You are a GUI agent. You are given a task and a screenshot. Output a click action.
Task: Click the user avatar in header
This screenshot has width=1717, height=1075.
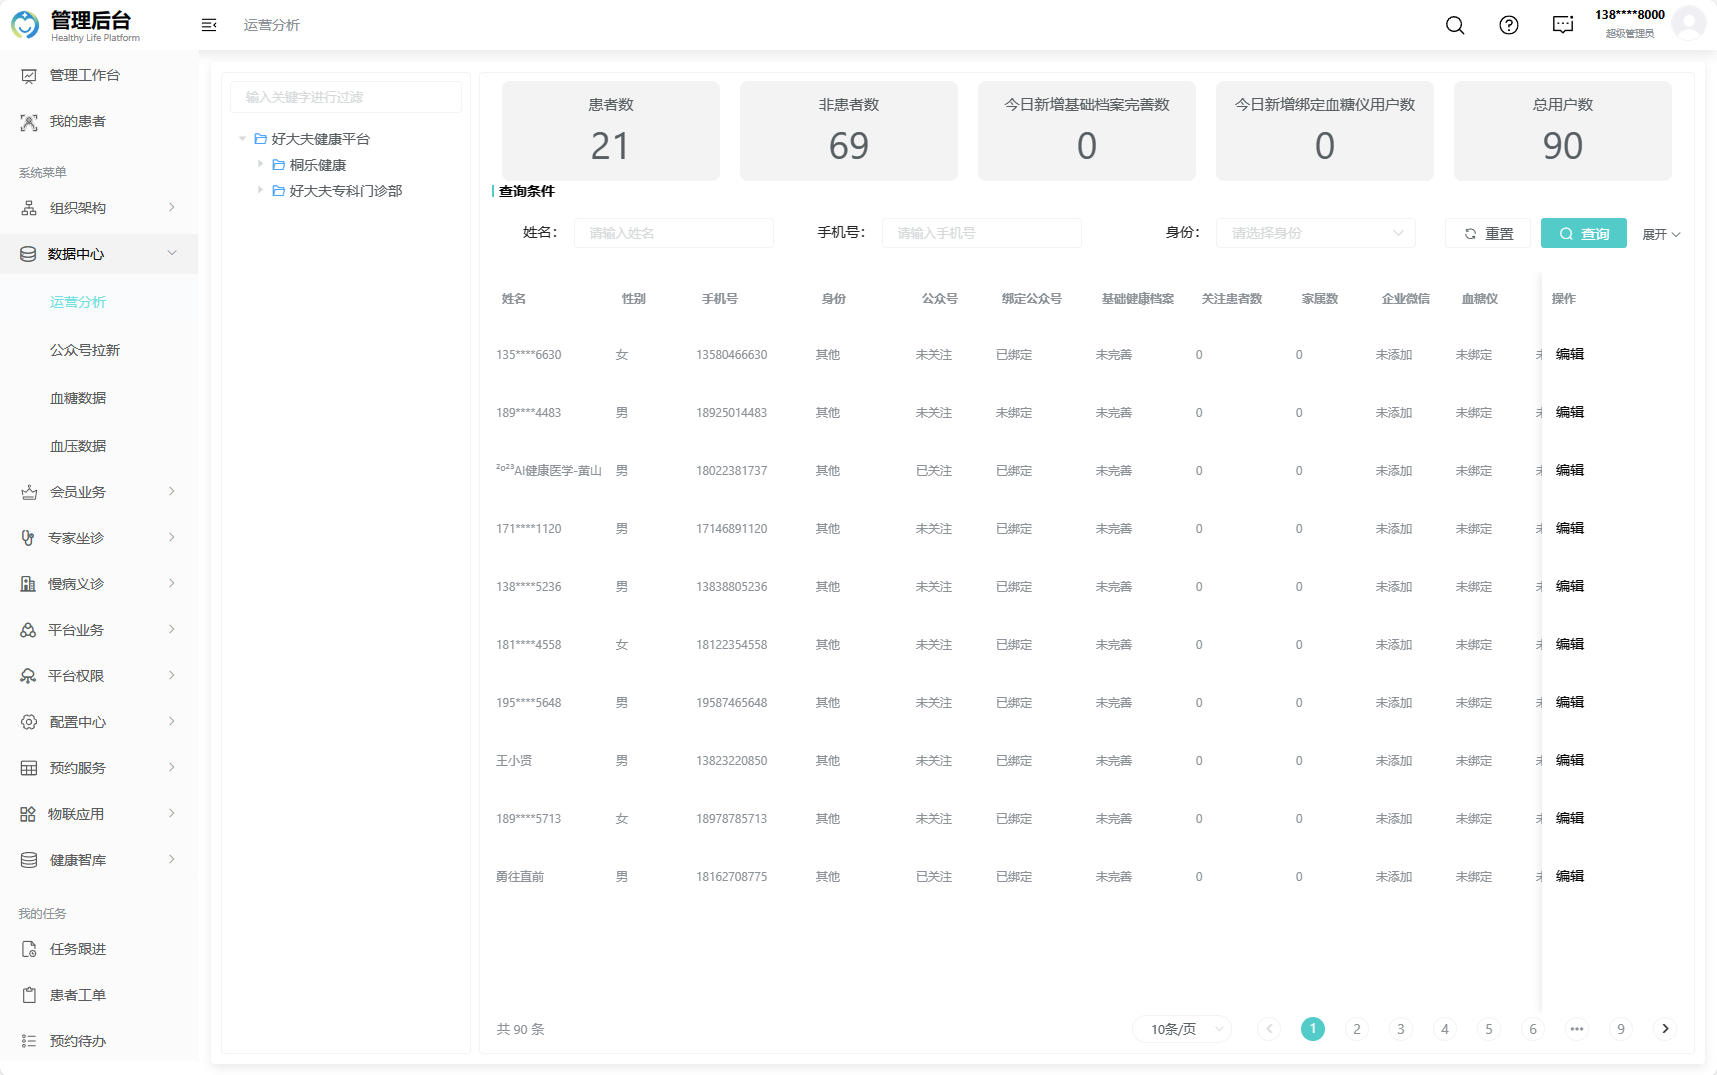coord(1689,23)
